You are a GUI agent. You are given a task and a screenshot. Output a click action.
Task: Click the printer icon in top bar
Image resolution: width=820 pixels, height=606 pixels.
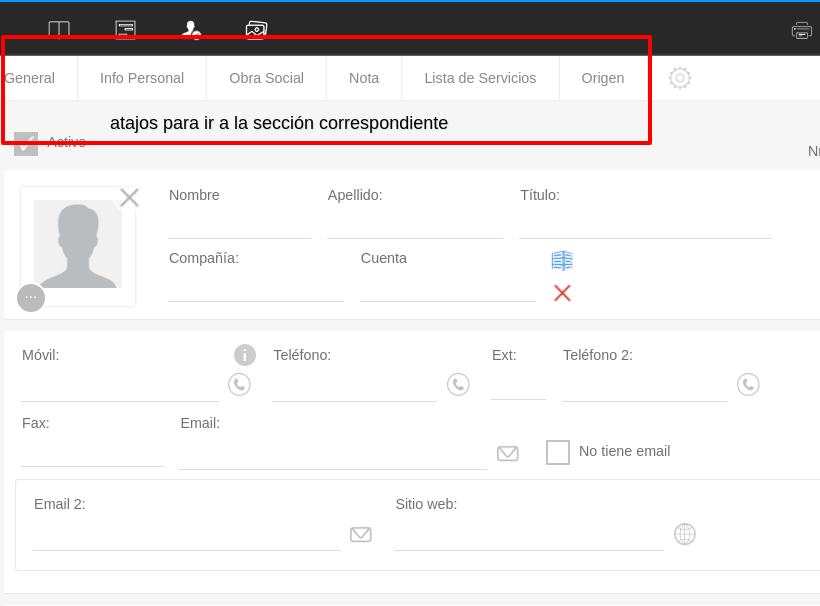[801, 30]
